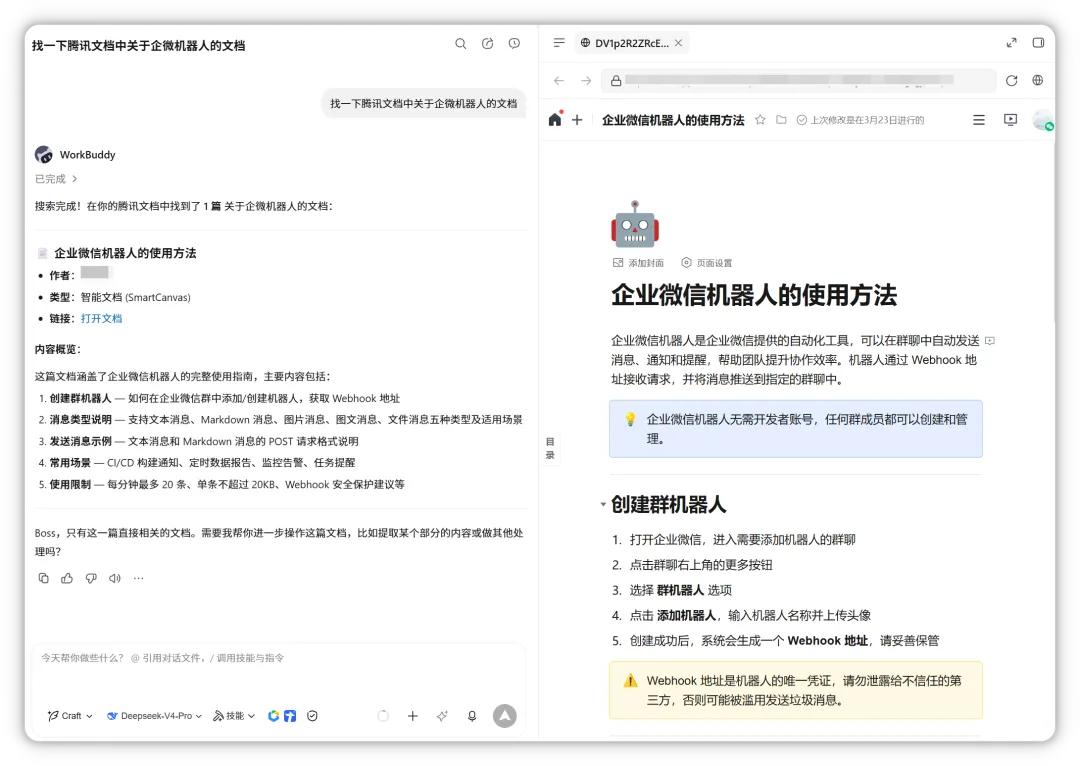Give the response a thumbs down
The width and height of the screenshot is (1080, 766).
click(x=91, y=578)
